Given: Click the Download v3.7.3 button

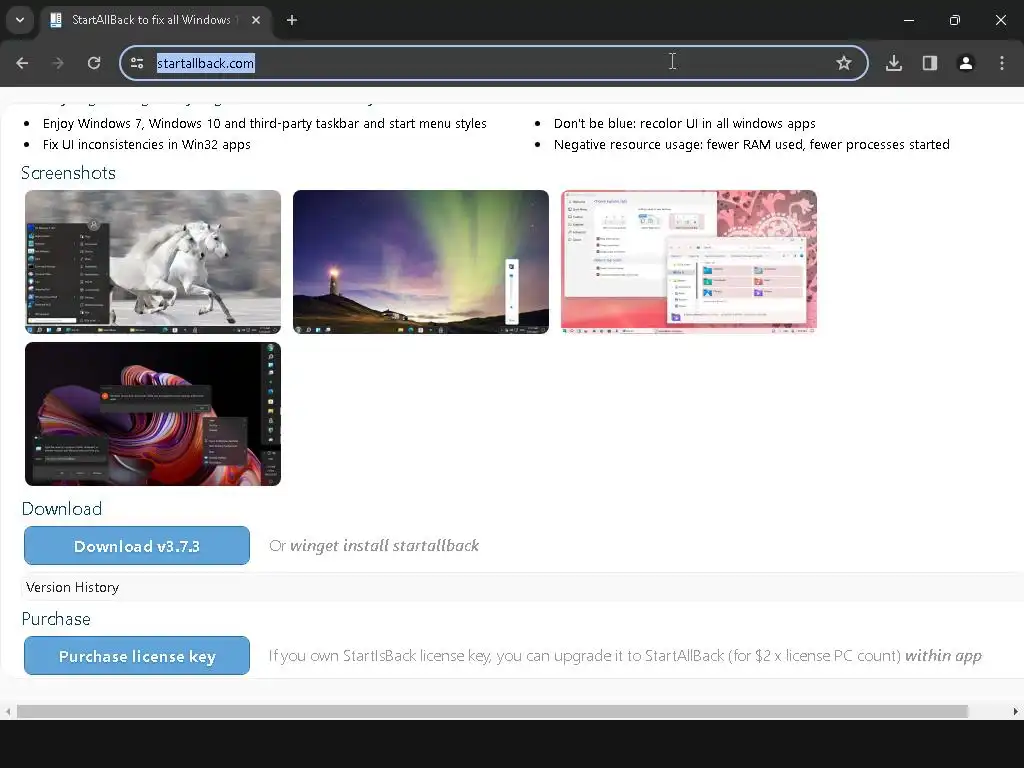Looking at the screenshot, I should pyautogui.click(x=137, y=545).
